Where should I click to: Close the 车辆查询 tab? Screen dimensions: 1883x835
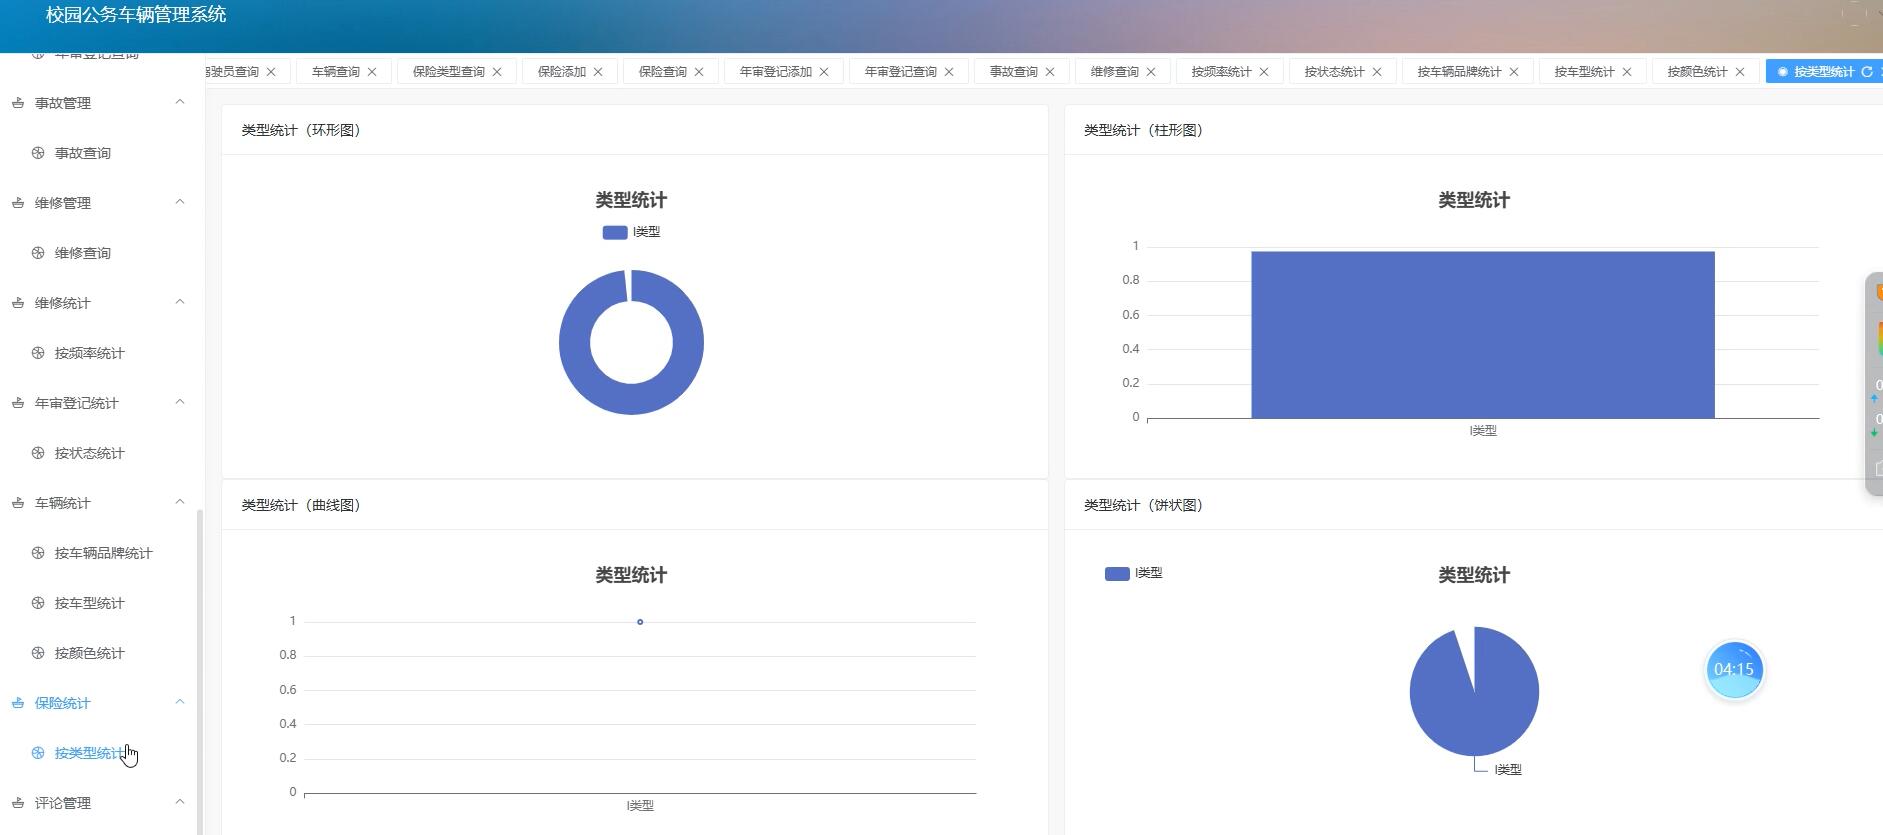point(372,72)
